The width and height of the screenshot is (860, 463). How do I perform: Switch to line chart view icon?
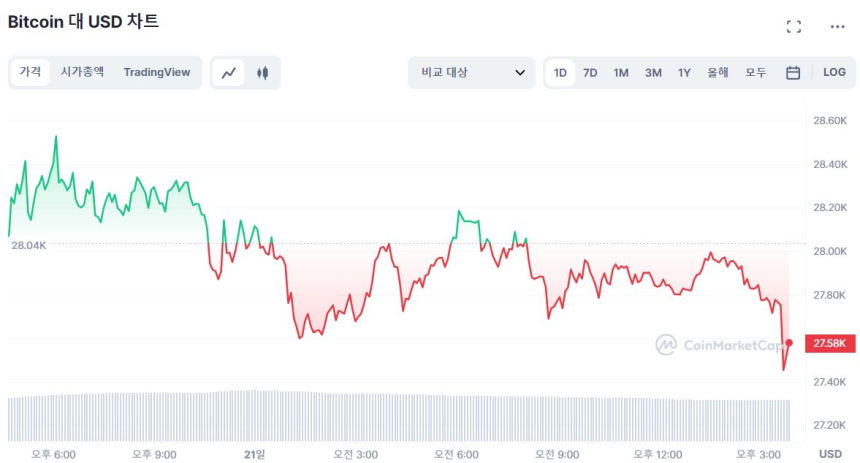(x=229, y=72)
